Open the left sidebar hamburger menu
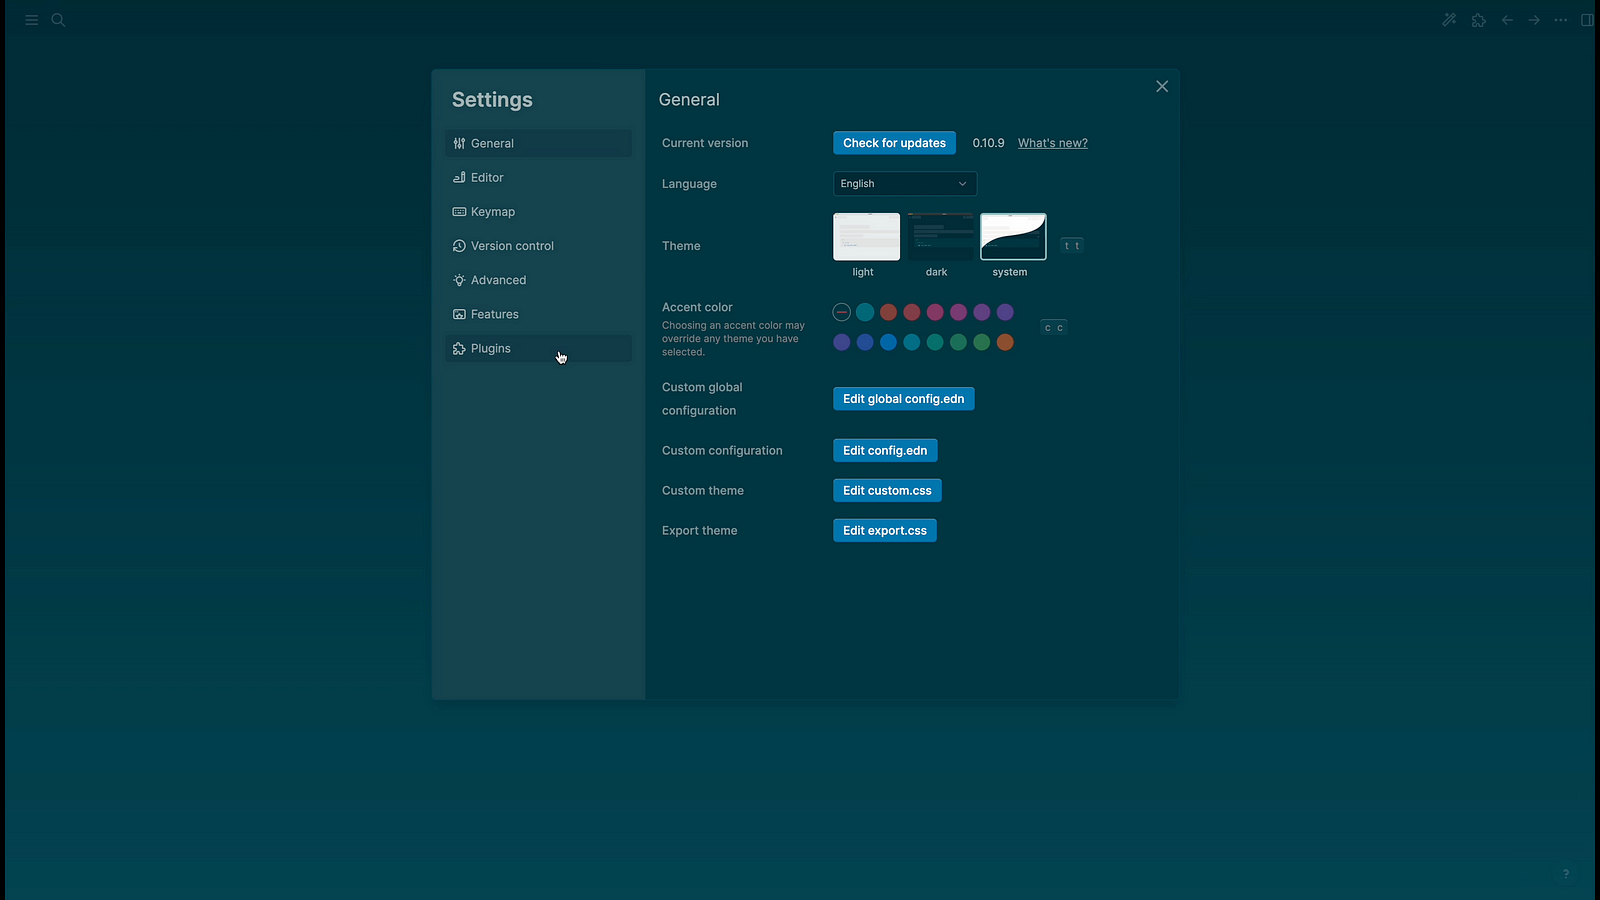The width and height of the screenshot is (1600, 900). (x=31, y=20)
